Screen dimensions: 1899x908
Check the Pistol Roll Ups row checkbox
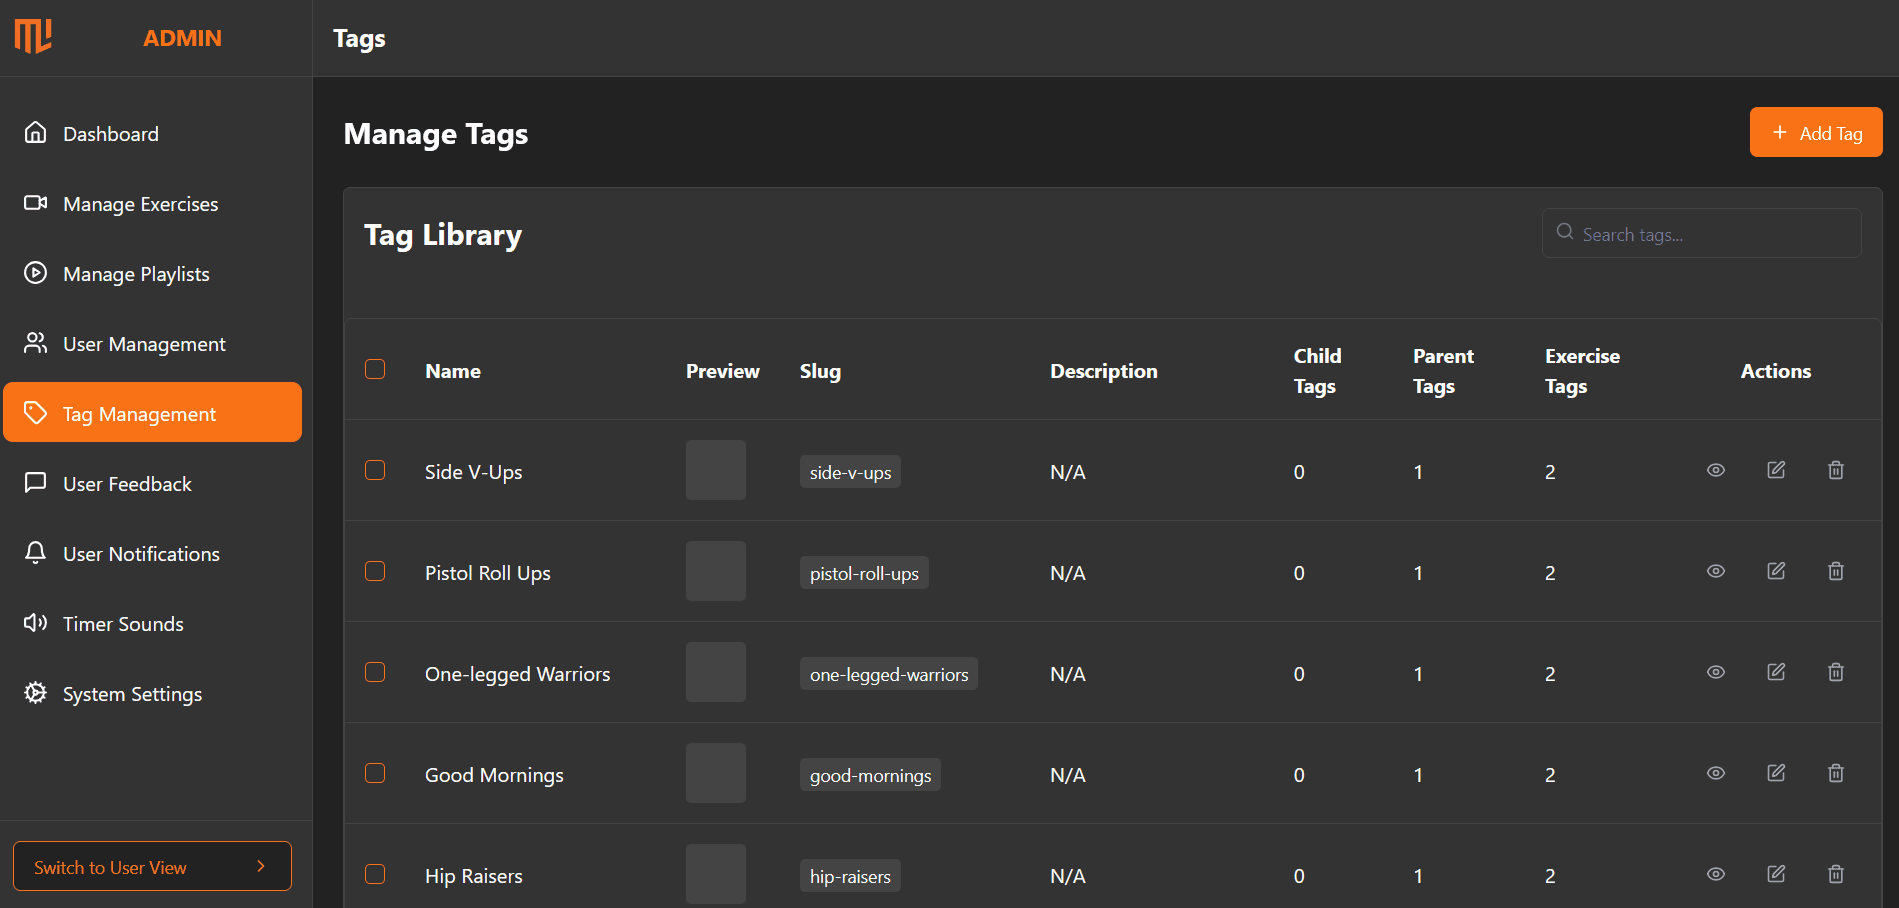[x=375, y=571]
